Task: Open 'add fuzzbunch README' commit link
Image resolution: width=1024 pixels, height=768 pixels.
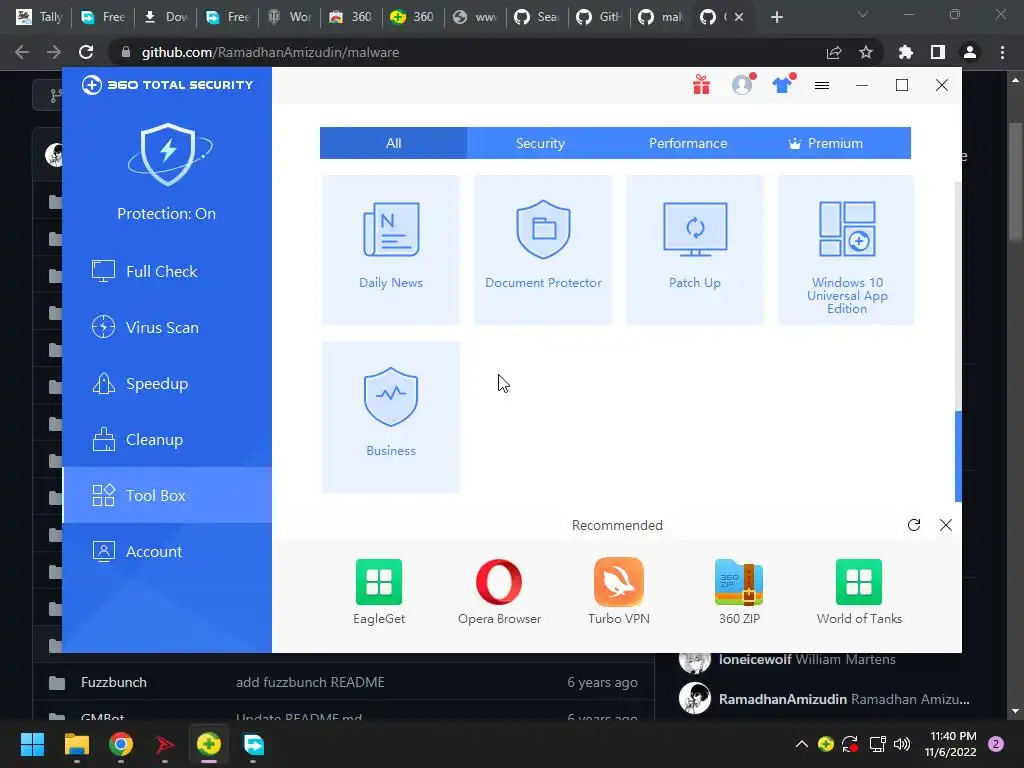Action: coord(310,682)
